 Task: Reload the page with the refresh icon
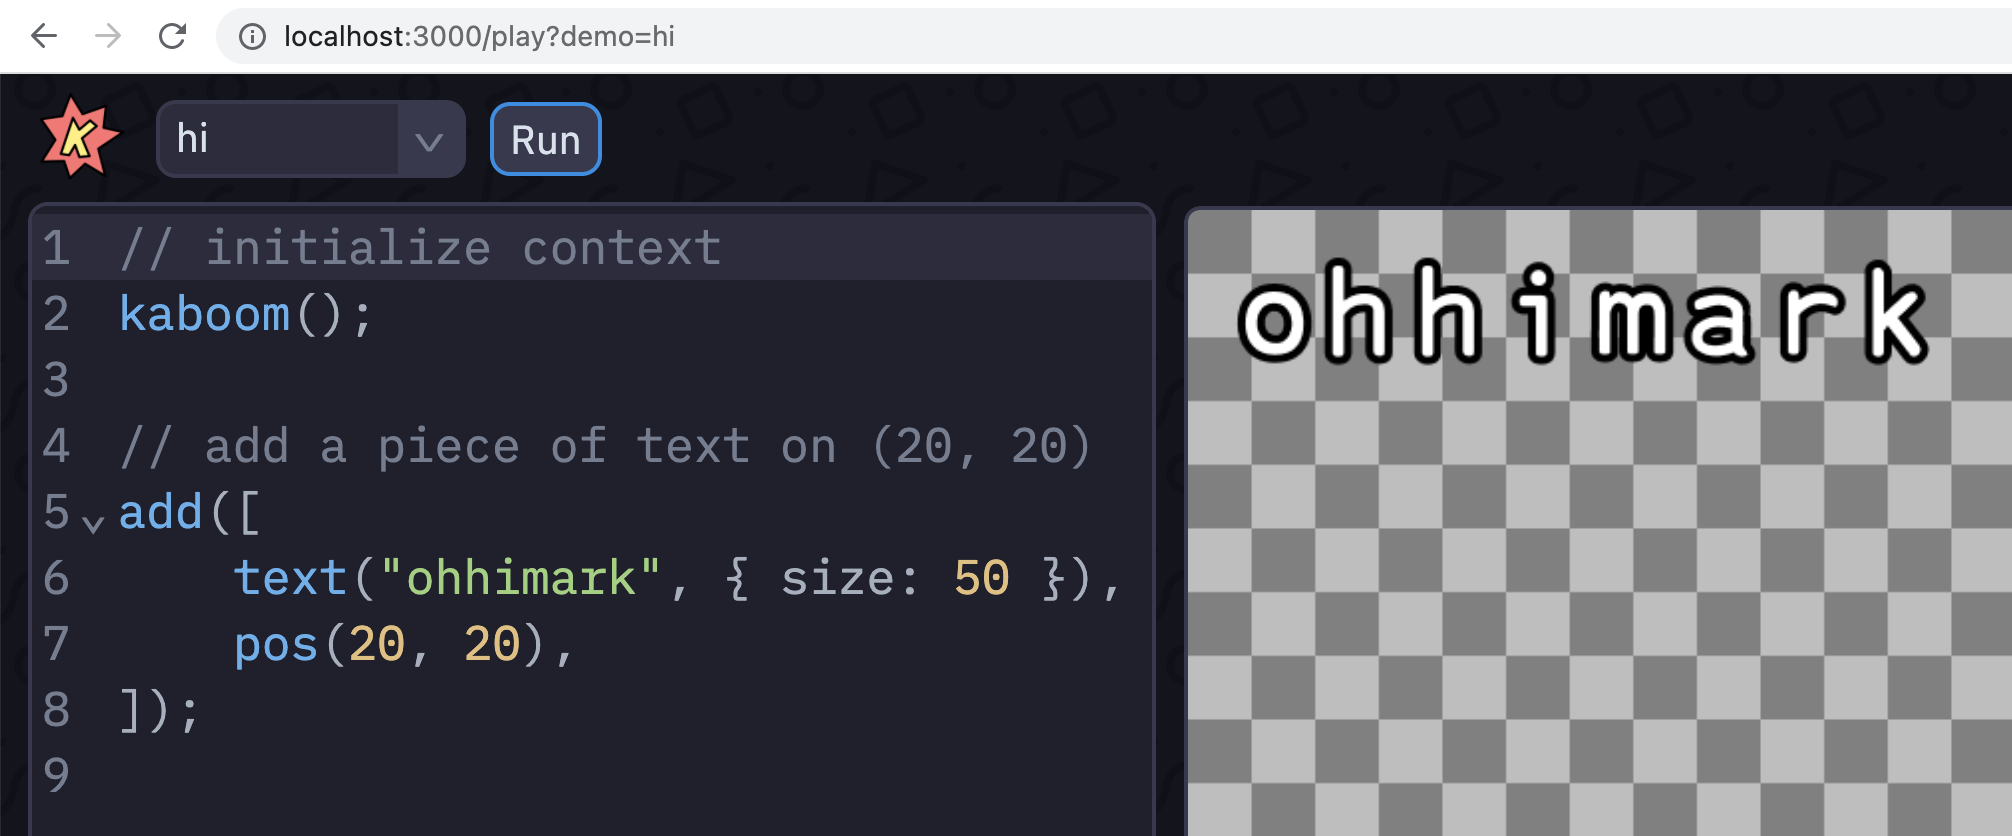[172, 36]
